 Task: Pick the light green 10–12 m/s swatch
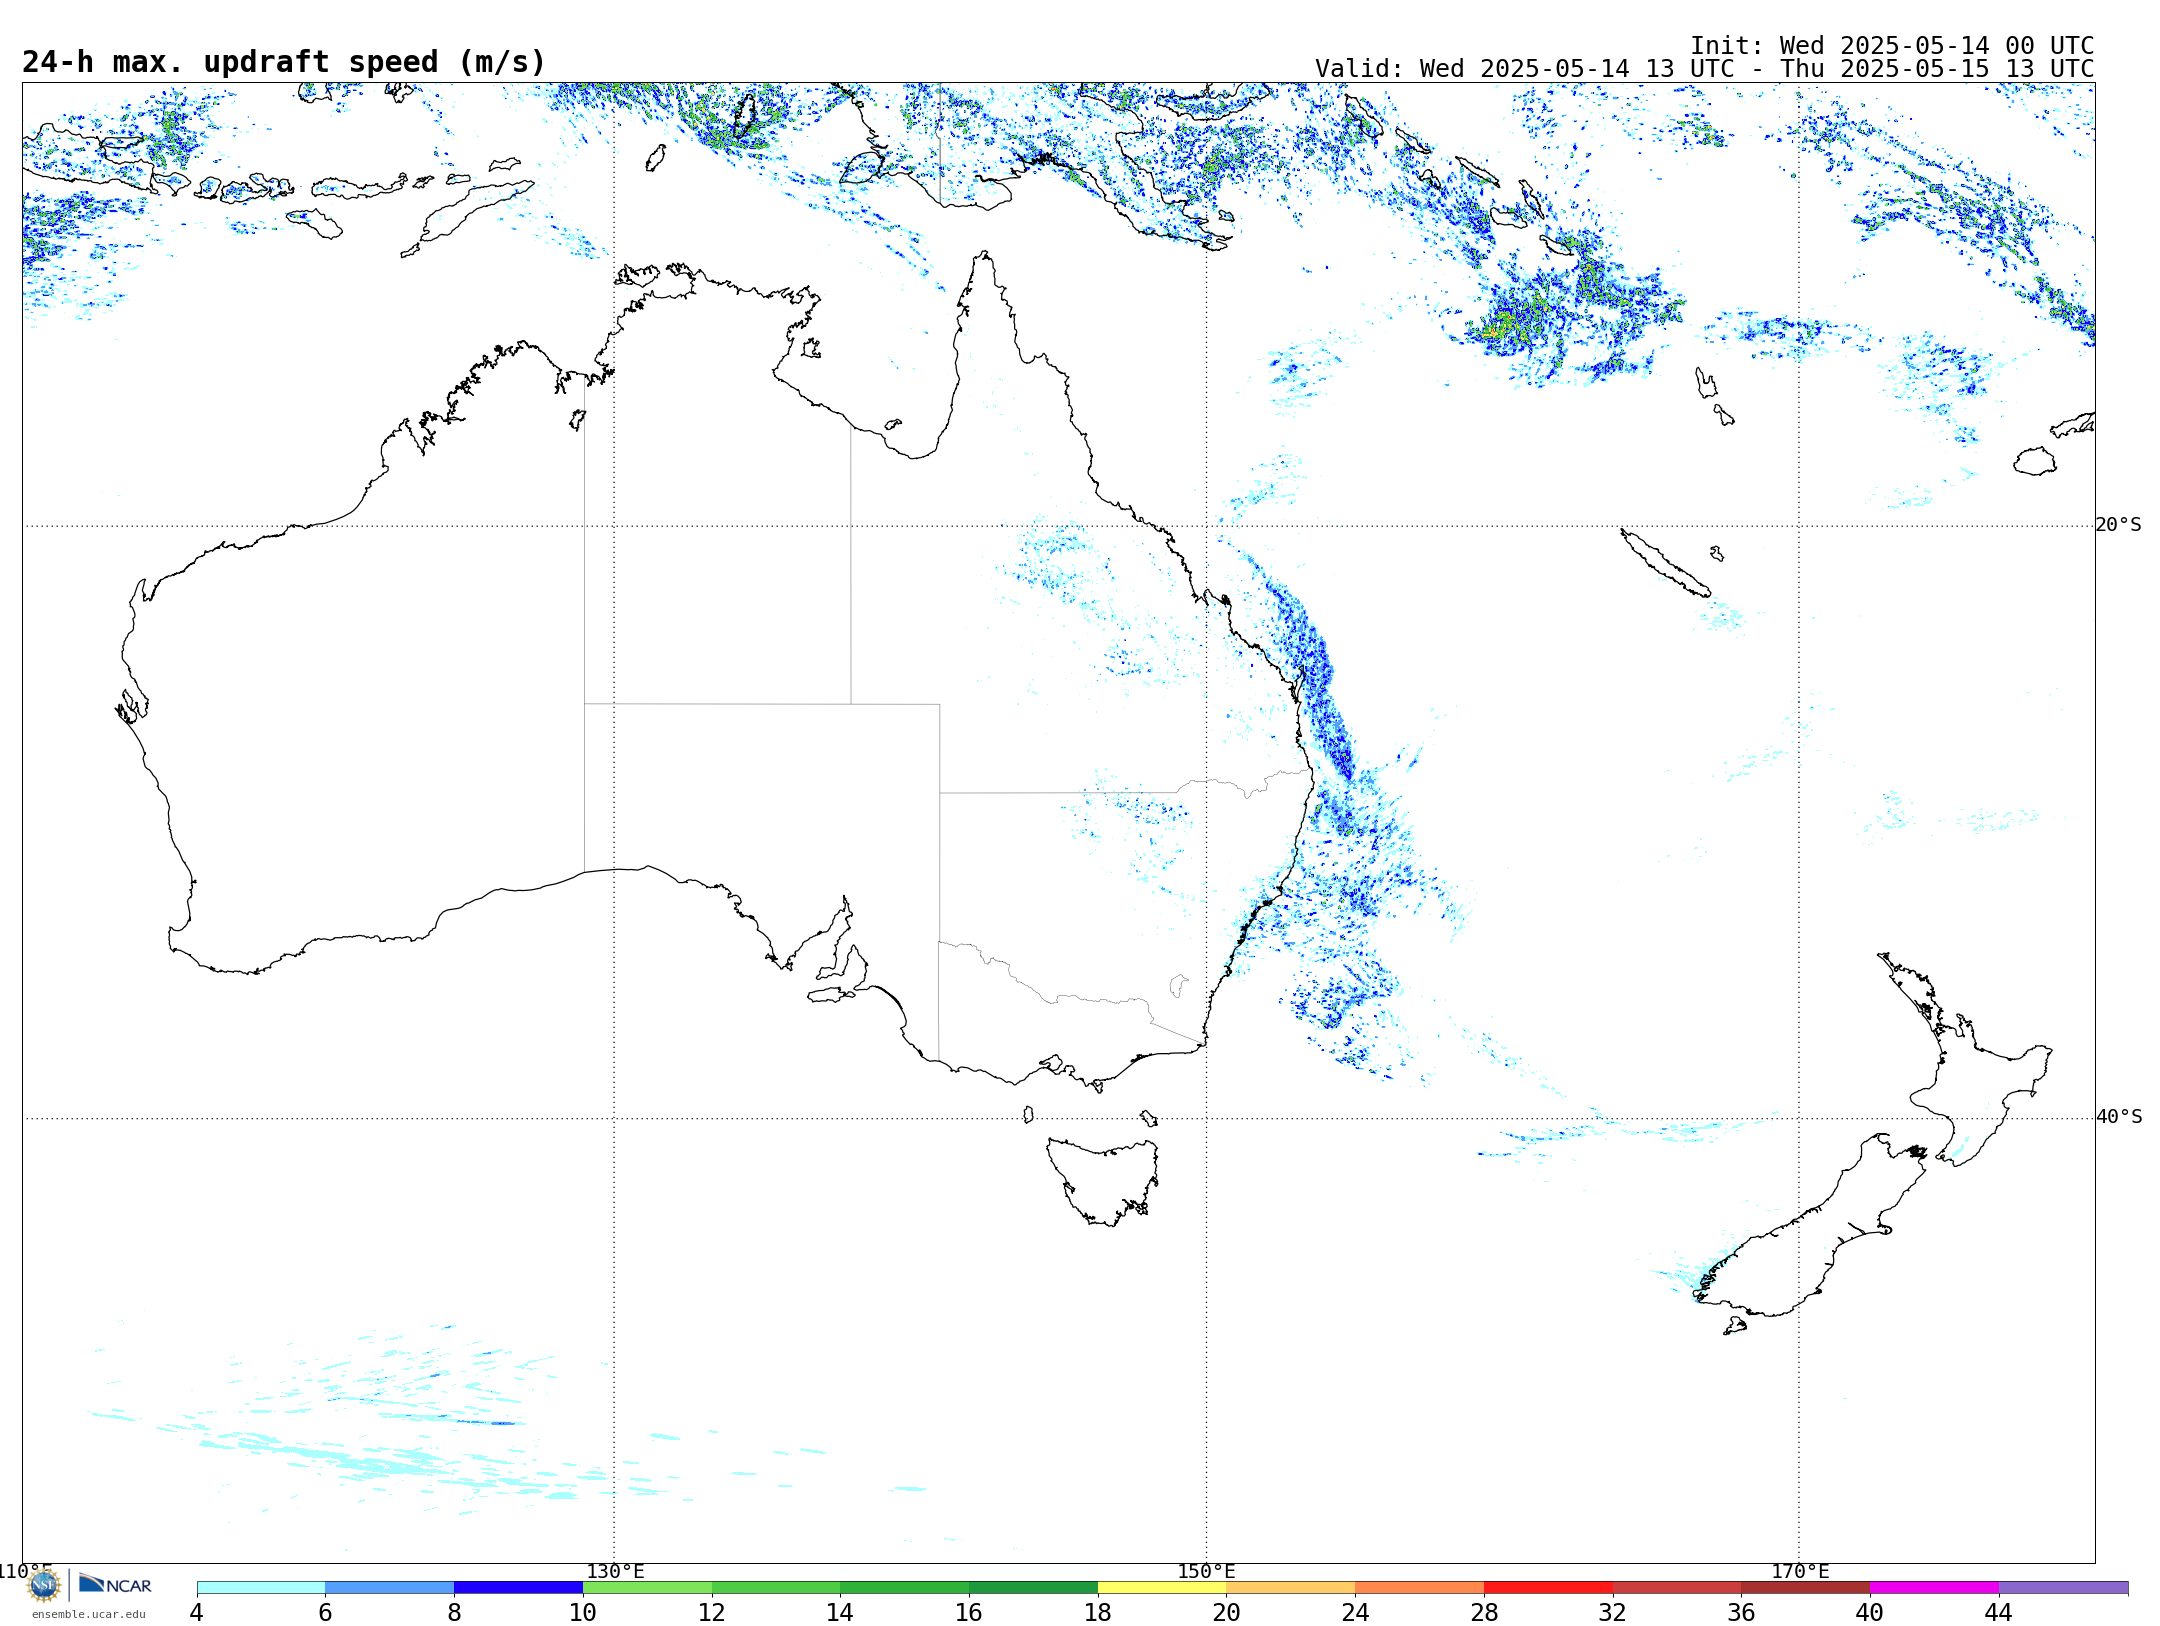[648, 1588]
